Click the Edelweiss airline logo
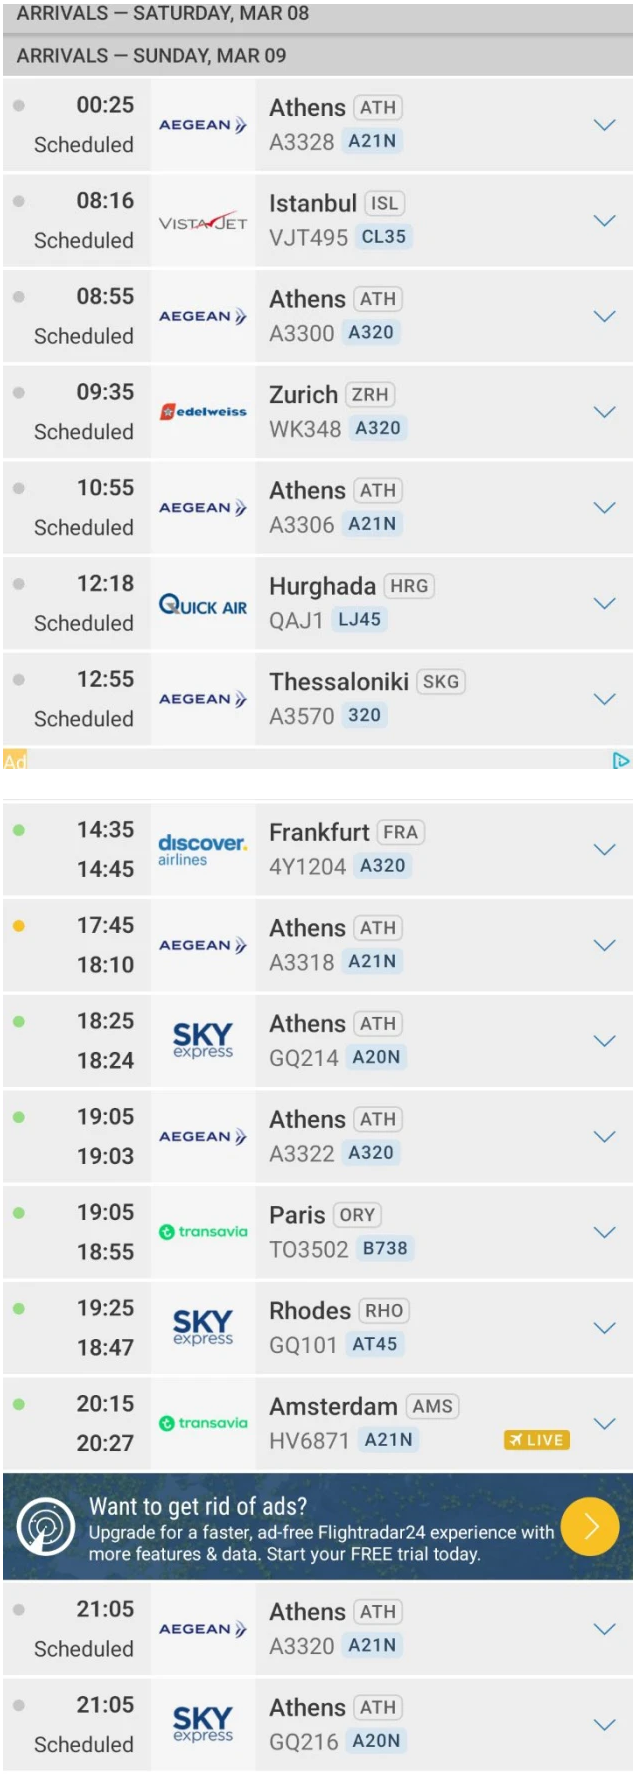The image size is (641, 1780). pos(203,412)
